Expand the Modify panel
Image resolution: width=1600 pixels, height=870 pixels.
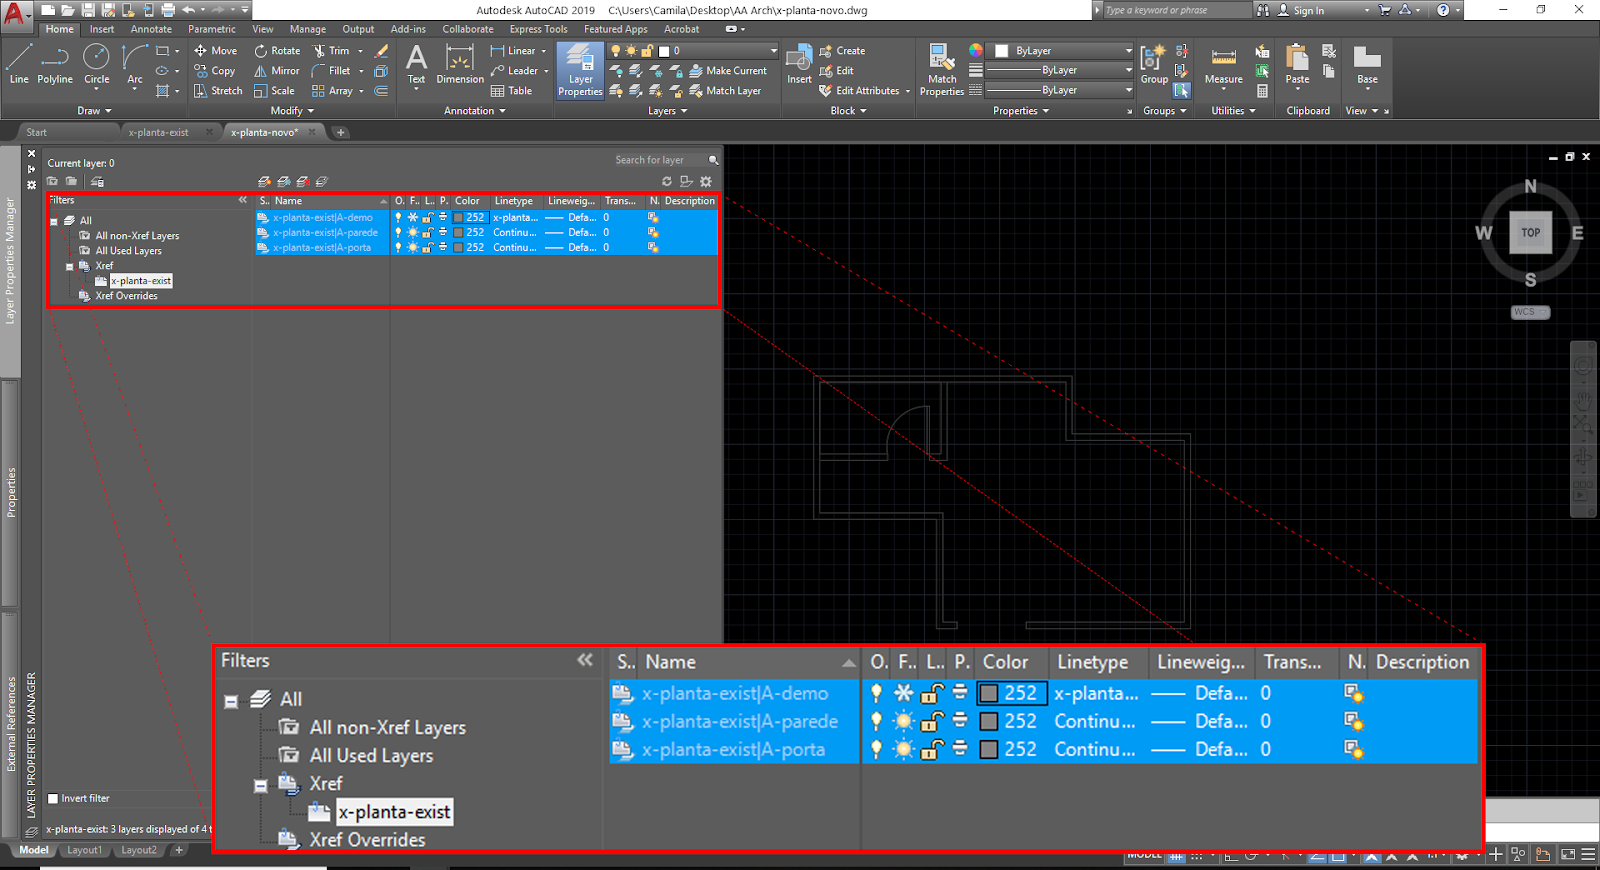click(292, 111)
